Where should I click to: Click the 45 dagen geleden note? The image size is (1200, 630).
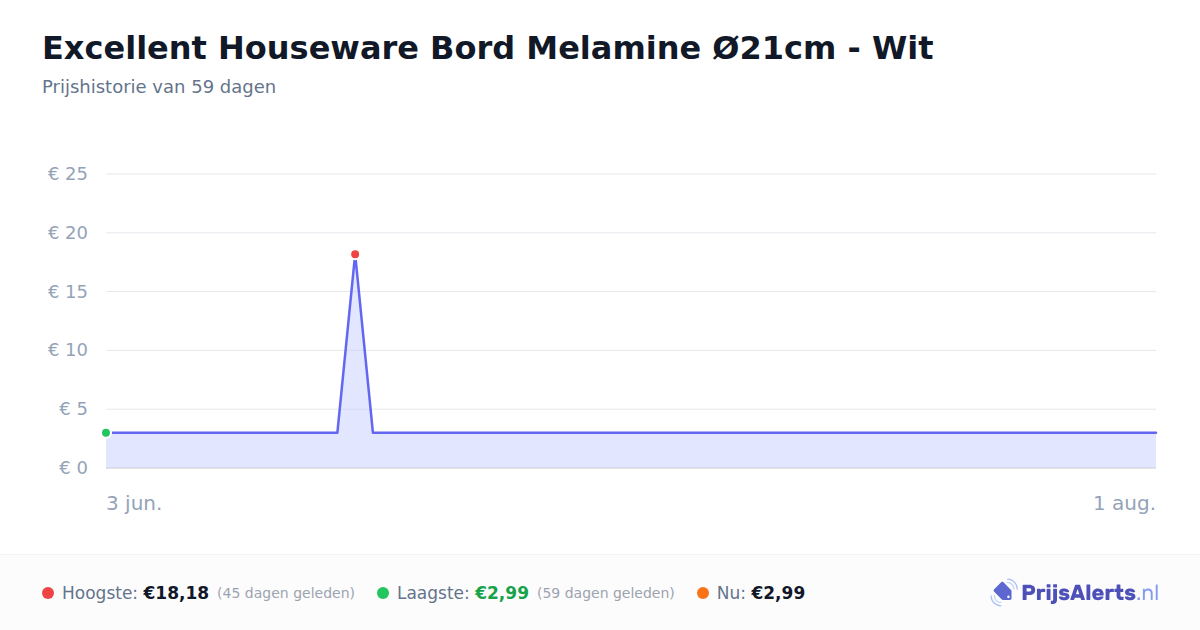pos(286,593)
